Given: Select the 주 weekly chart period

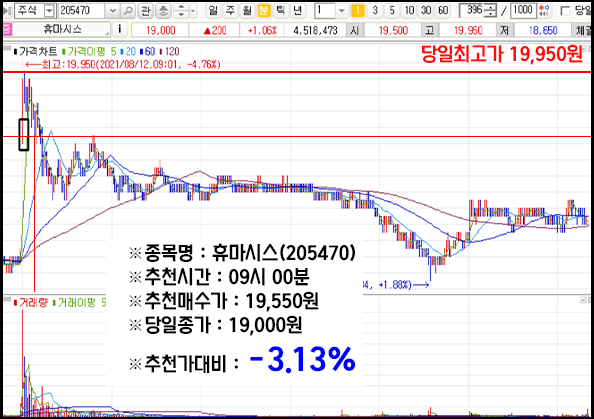Looking at the screenshot, I should coord(230,10).
